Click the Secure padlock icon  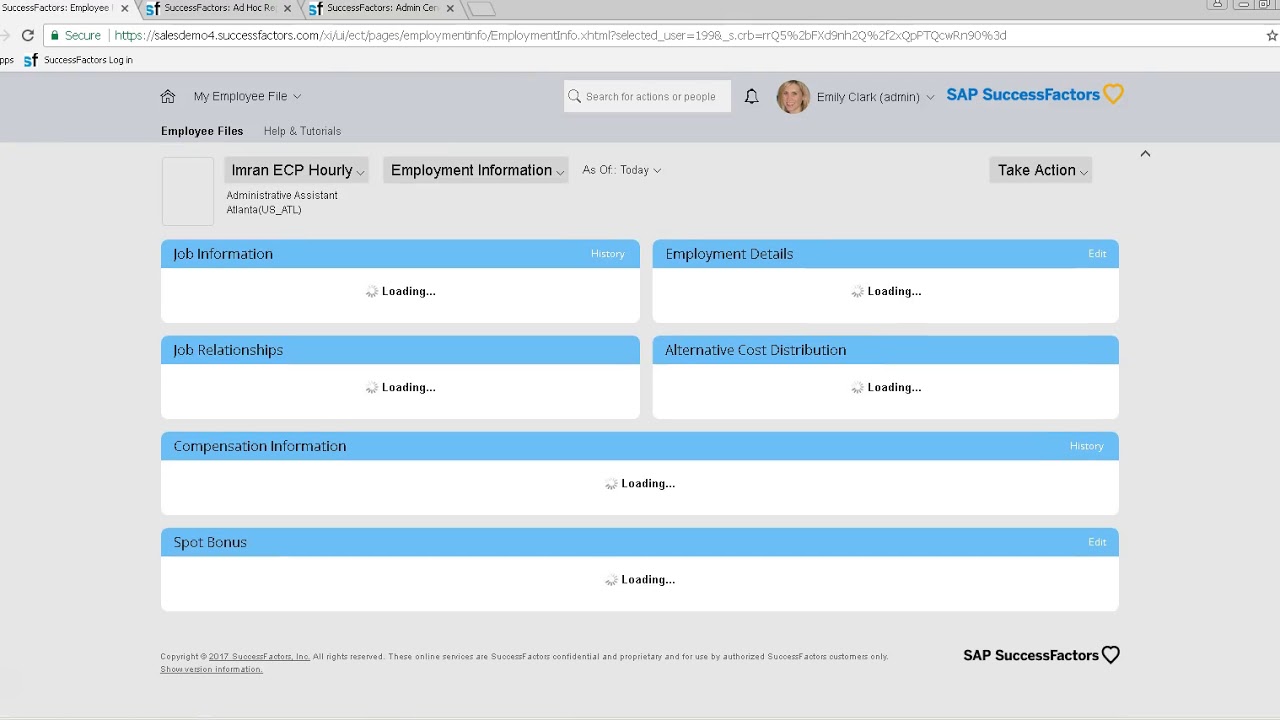55,35
